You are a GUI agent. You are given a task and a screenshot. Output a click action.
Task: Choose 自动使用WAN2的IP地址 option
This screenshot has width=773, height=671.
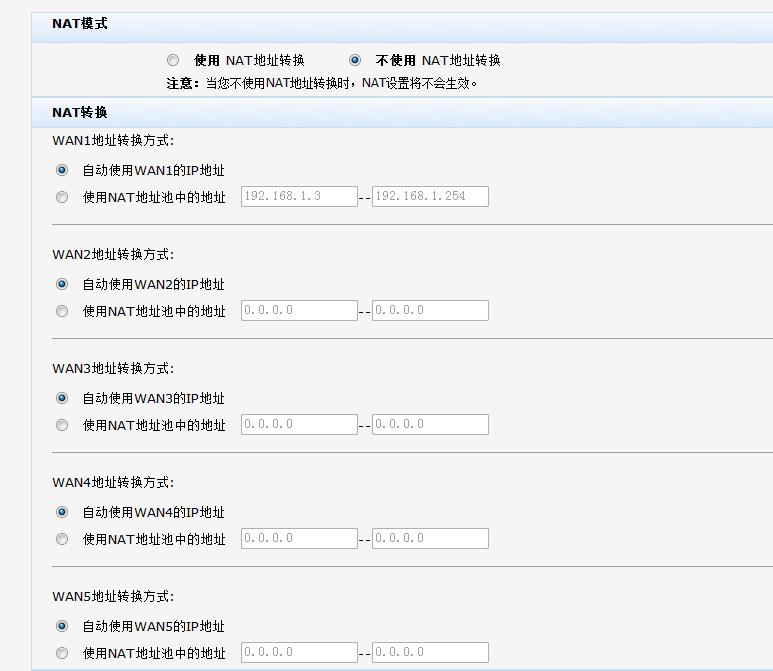point(62,284)
